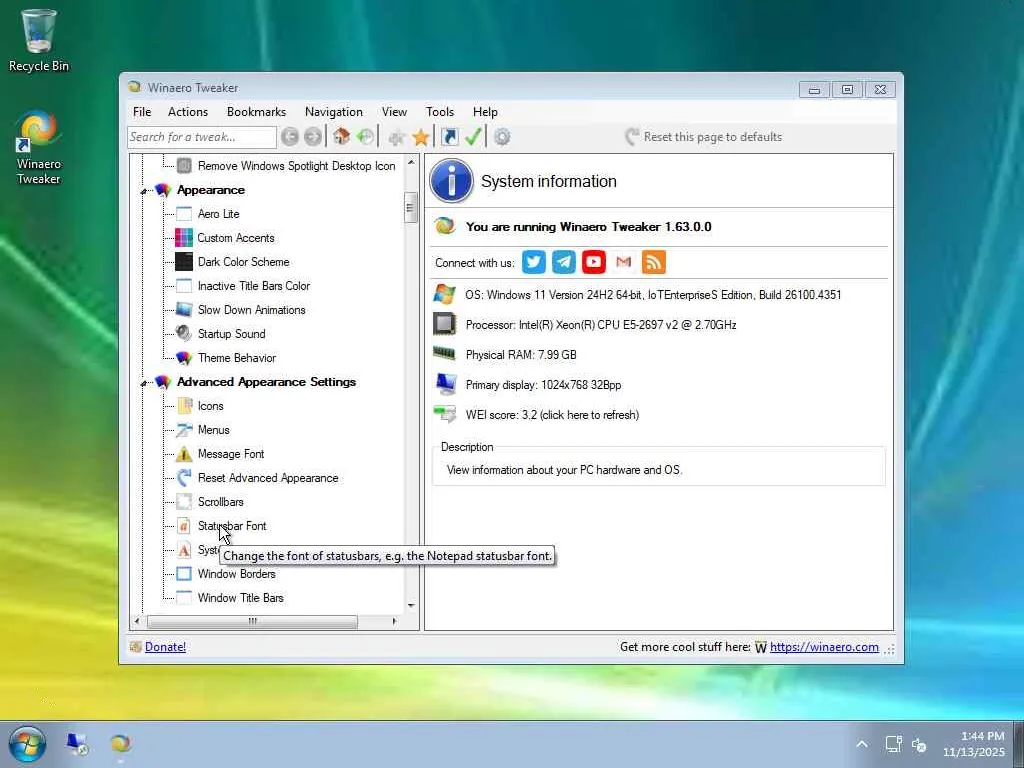Click the tree horizontal scrollbar thumb
The image size is (1024, 768).
click(x=252, y=622)
